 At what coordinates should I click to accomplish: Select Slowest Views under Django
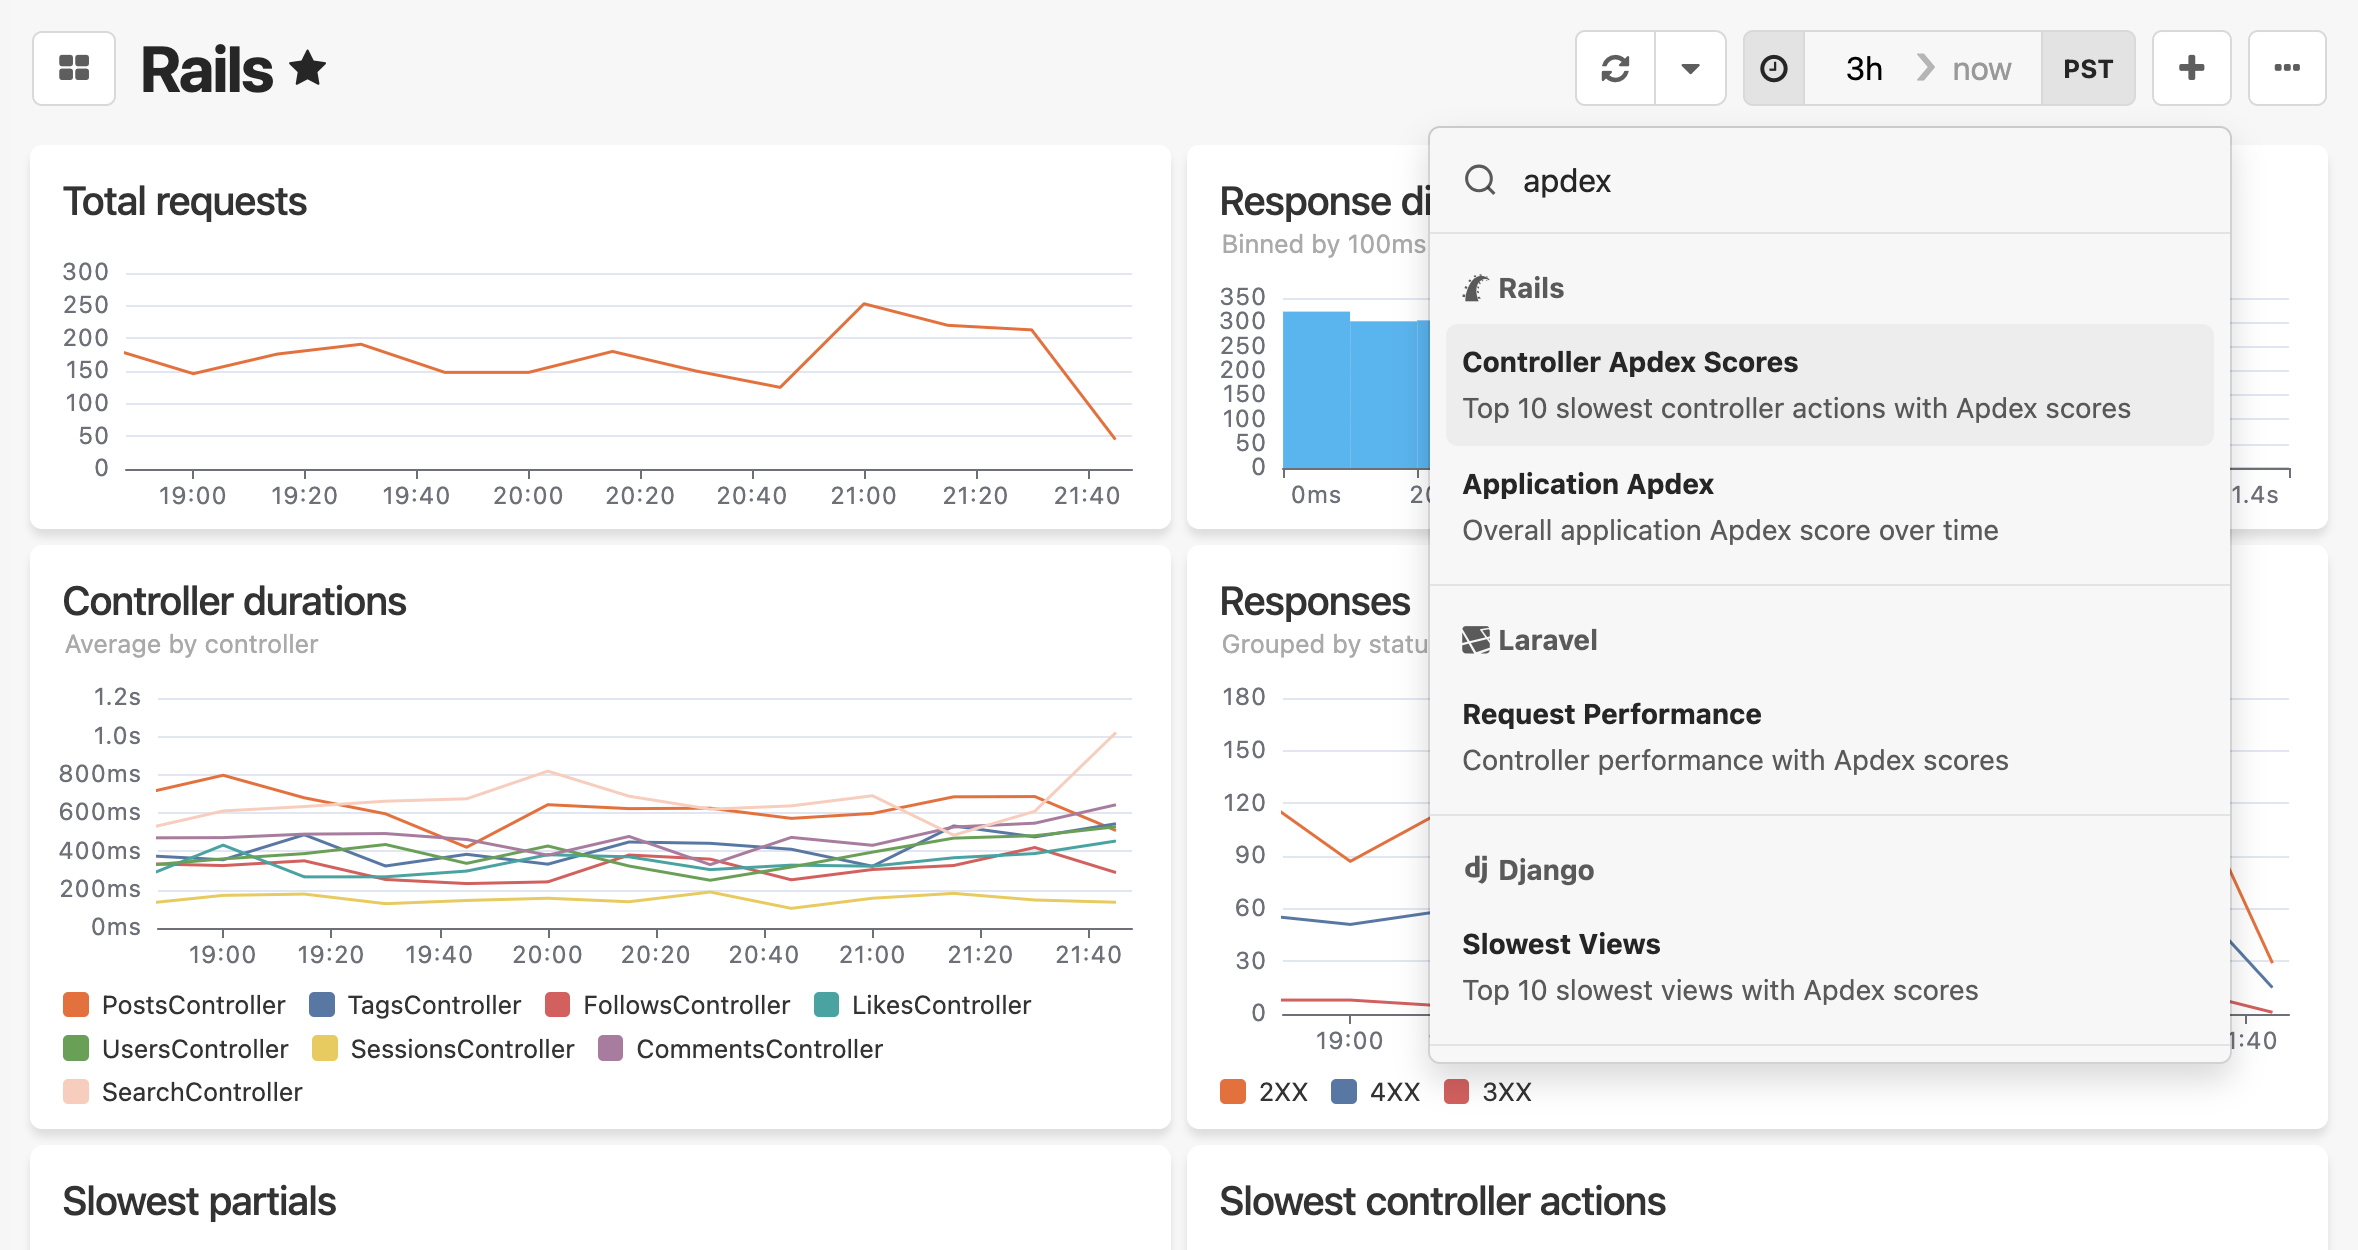tap(1560, 943)
